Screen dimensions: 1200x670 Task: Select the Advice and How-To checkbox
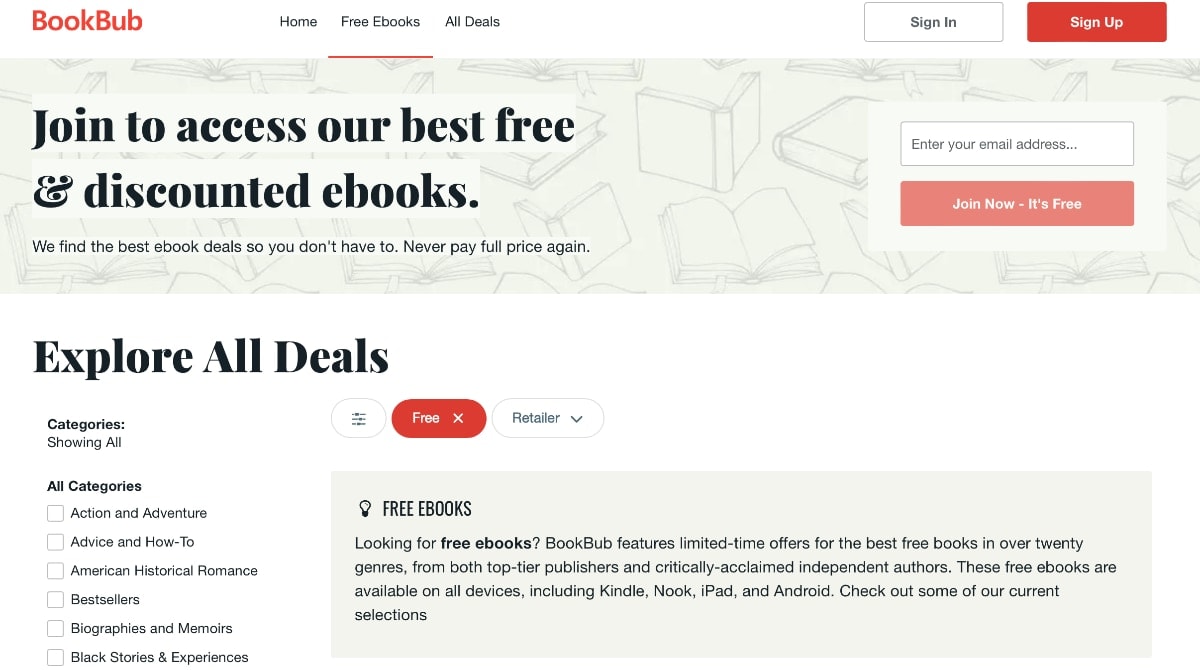[x=55, y=541]
